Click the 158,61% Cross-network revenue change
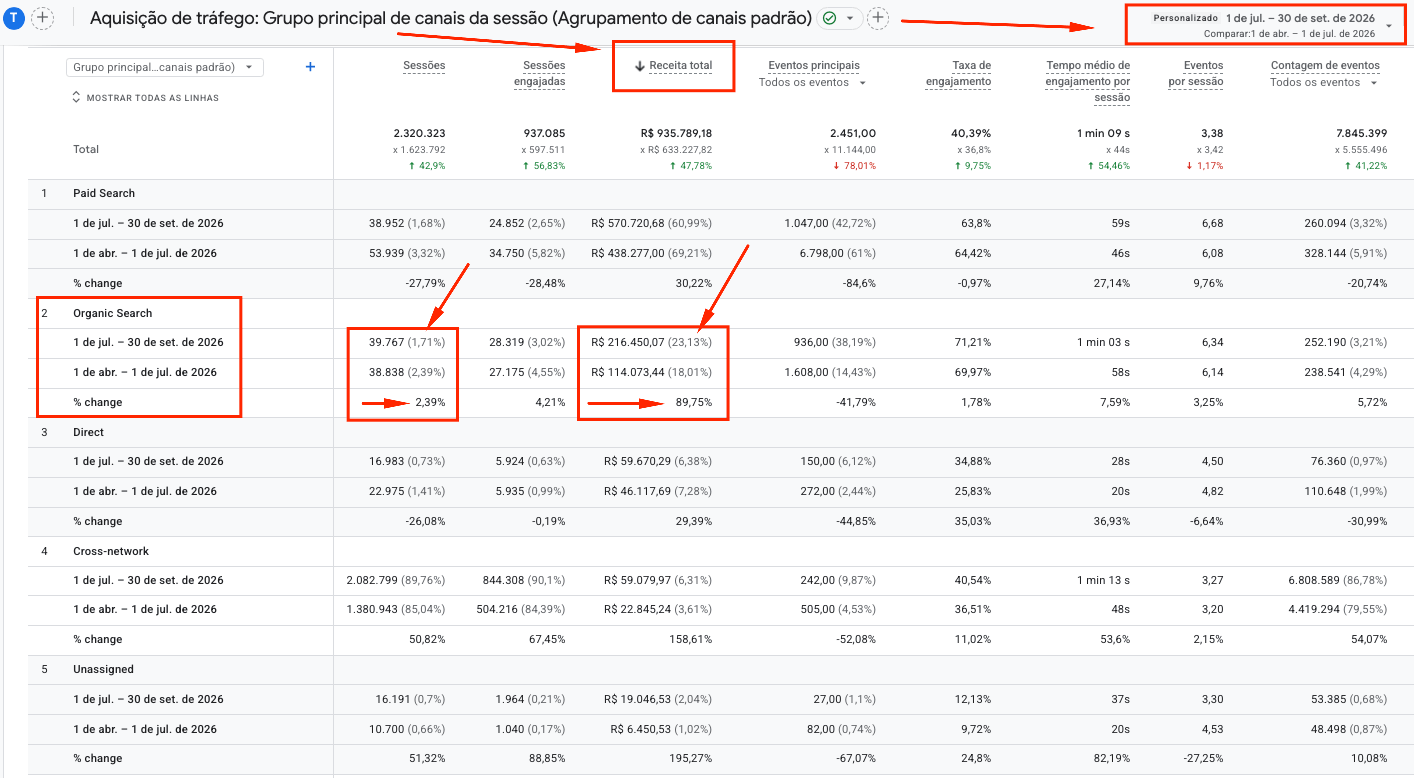The image size is (1414, 778). tap(692, 639)
